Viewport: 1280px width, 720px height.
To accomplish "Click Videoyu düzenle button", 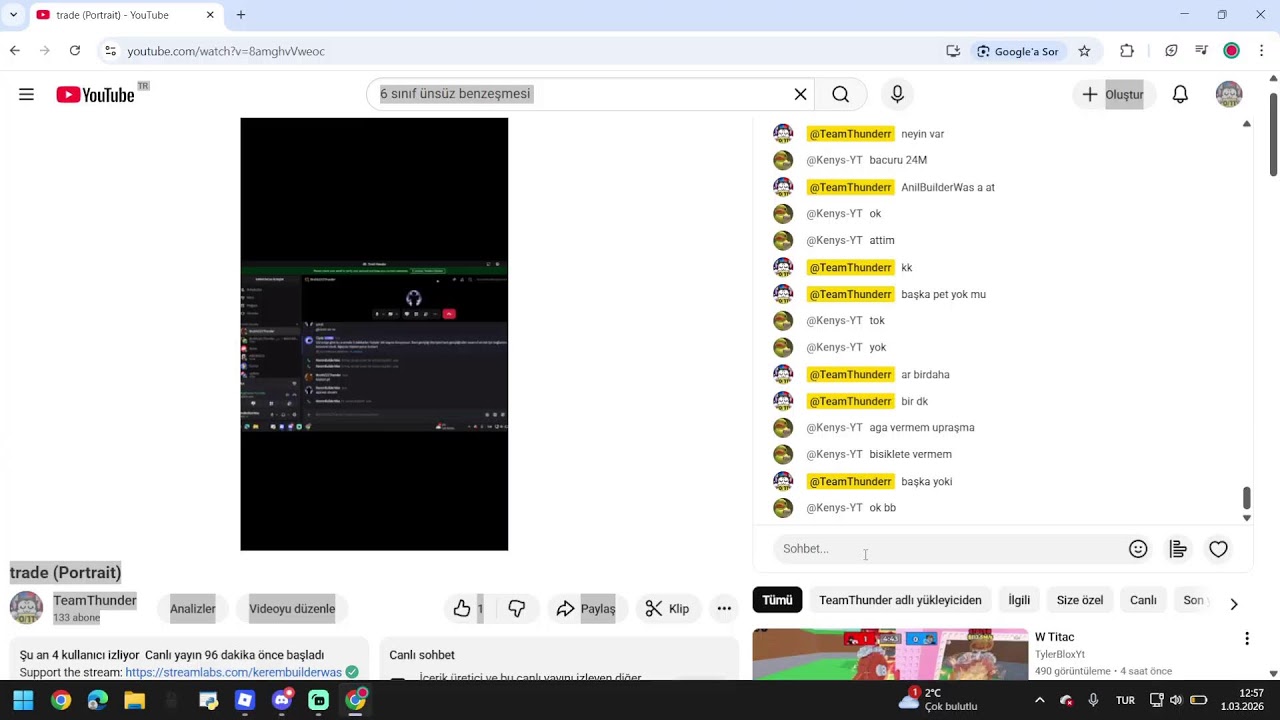I will click(292, 608).
